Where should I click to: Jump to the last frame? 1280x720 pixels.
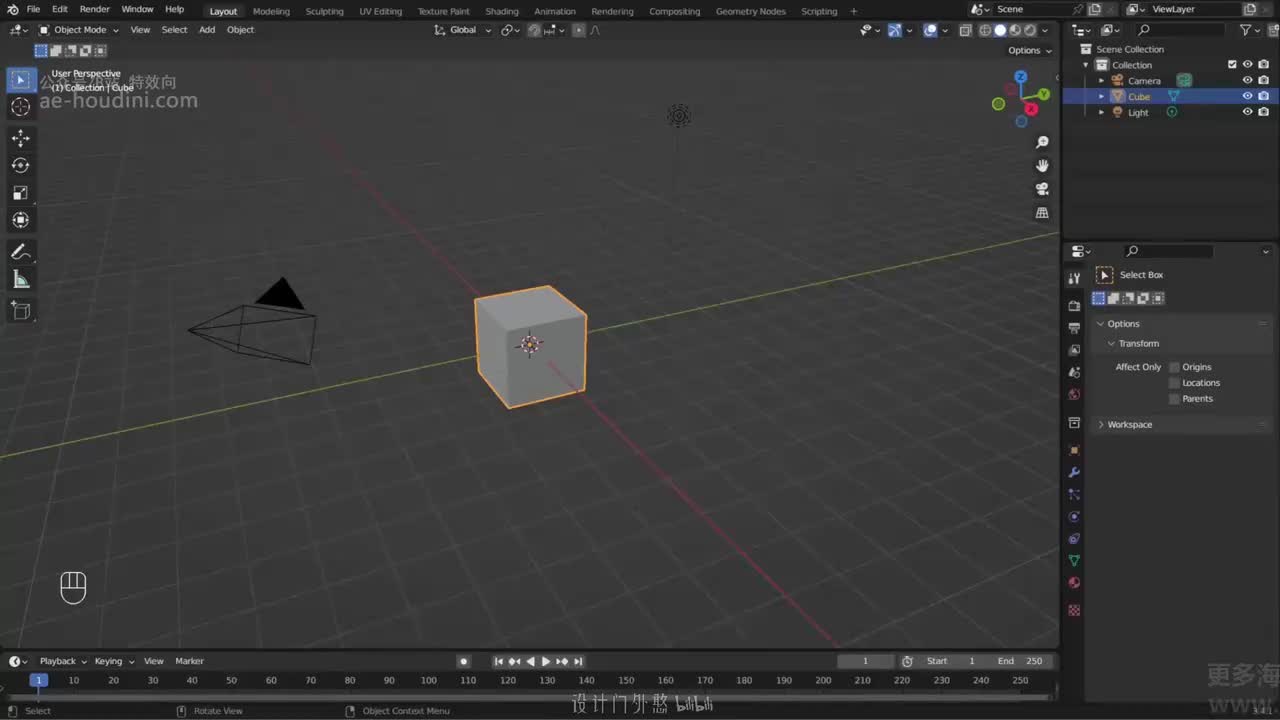coord(578,661)
